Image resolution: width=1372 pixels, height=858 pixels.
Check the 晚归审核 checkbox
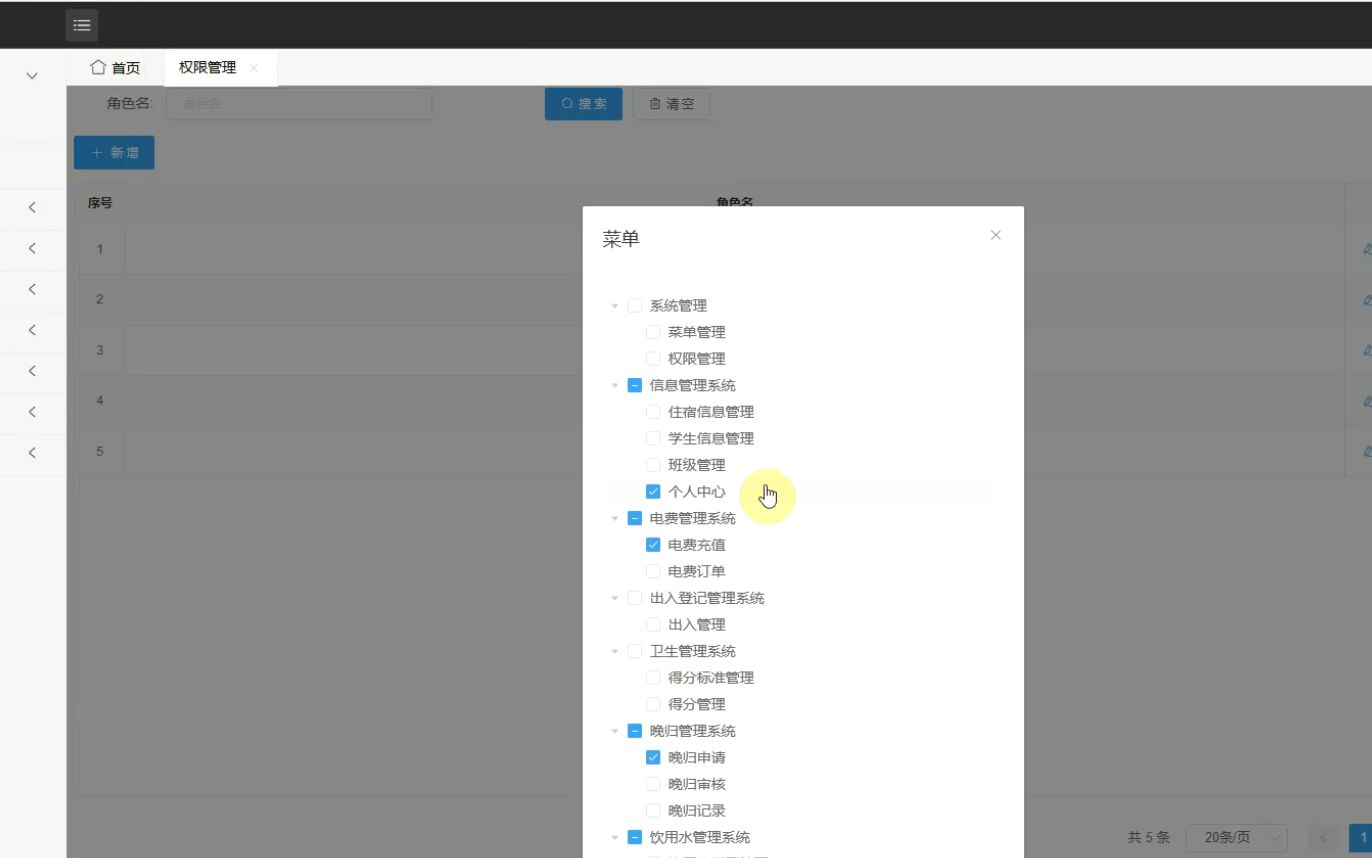click(653, 784)
